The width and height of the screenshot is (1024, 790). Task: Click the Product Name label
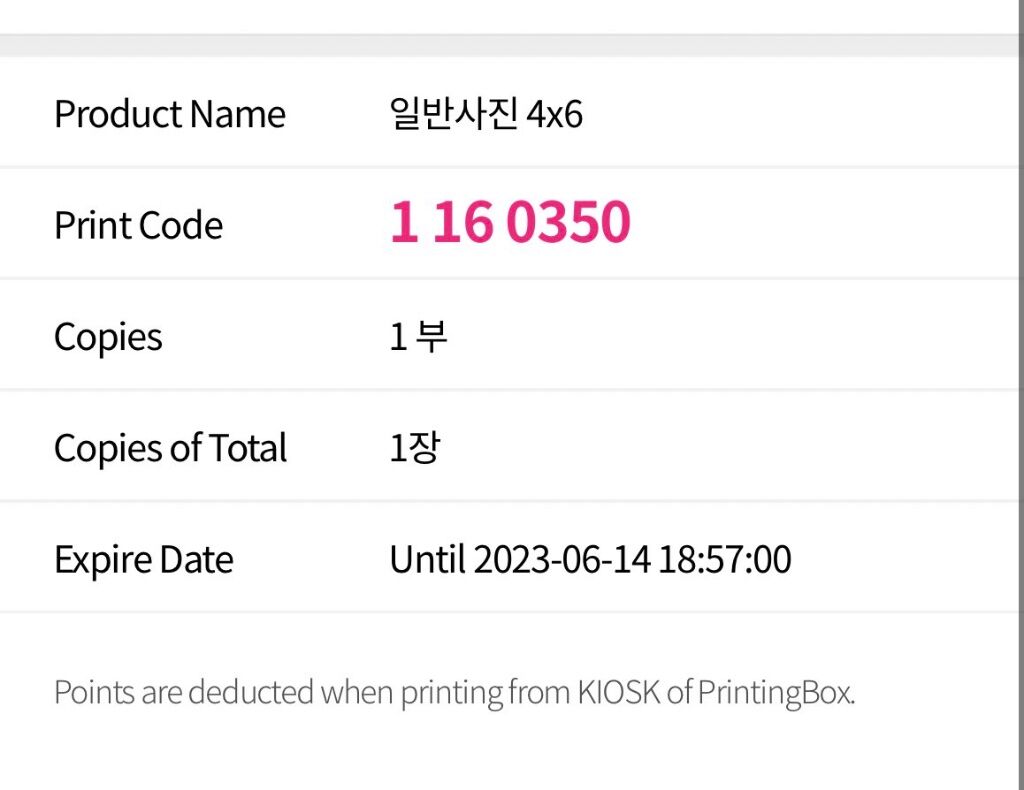pos(170,114)
